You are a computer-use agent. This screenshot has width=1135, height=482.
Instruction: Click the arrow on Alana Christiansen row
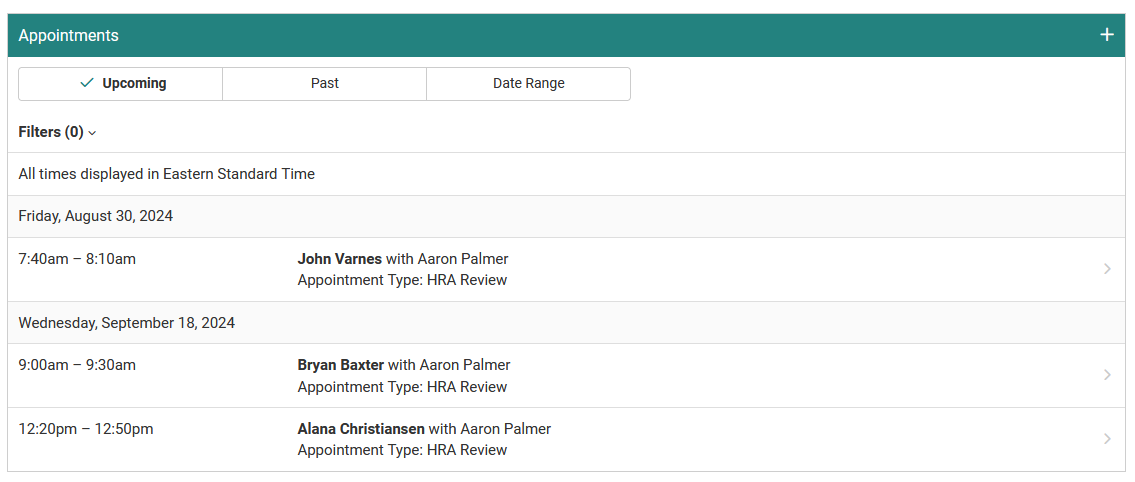[x=1107, y=439]
